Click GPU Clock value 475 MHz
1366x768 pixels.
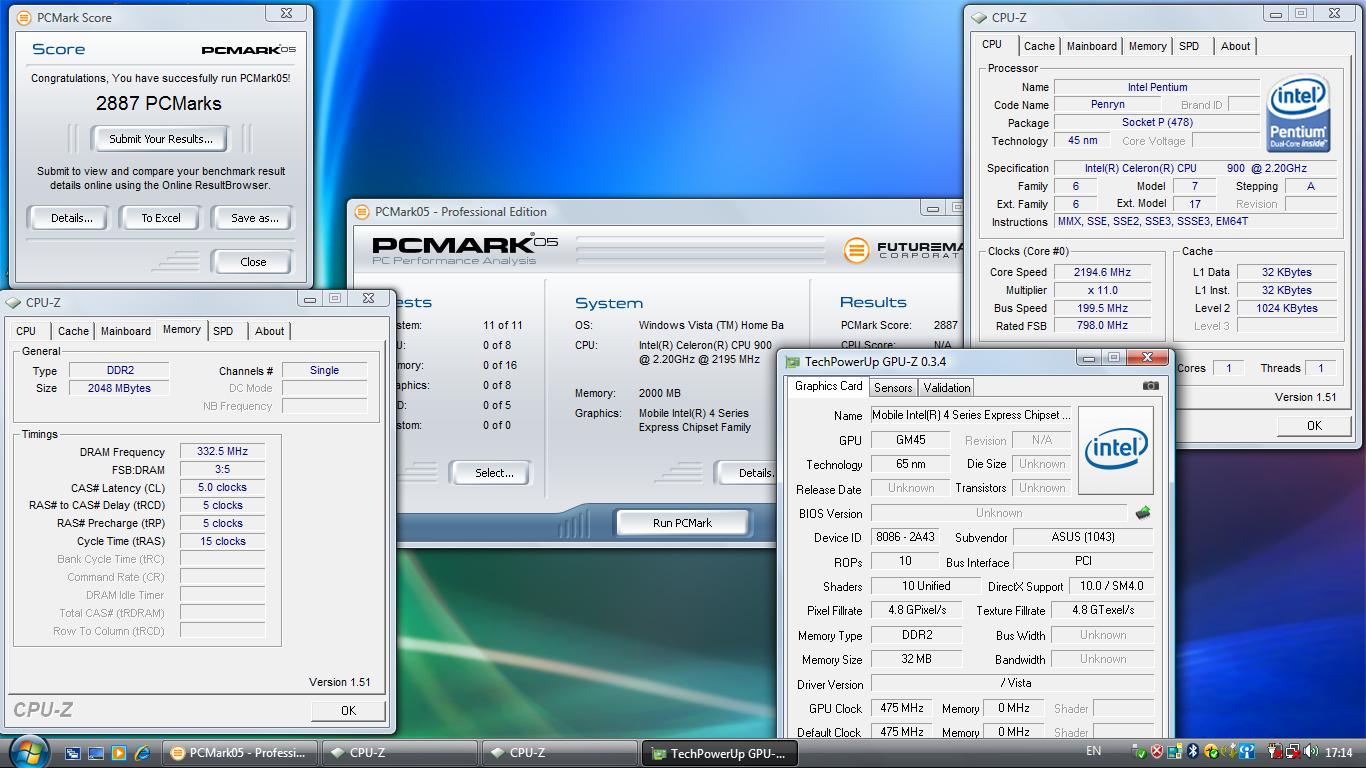coord(902,708)
